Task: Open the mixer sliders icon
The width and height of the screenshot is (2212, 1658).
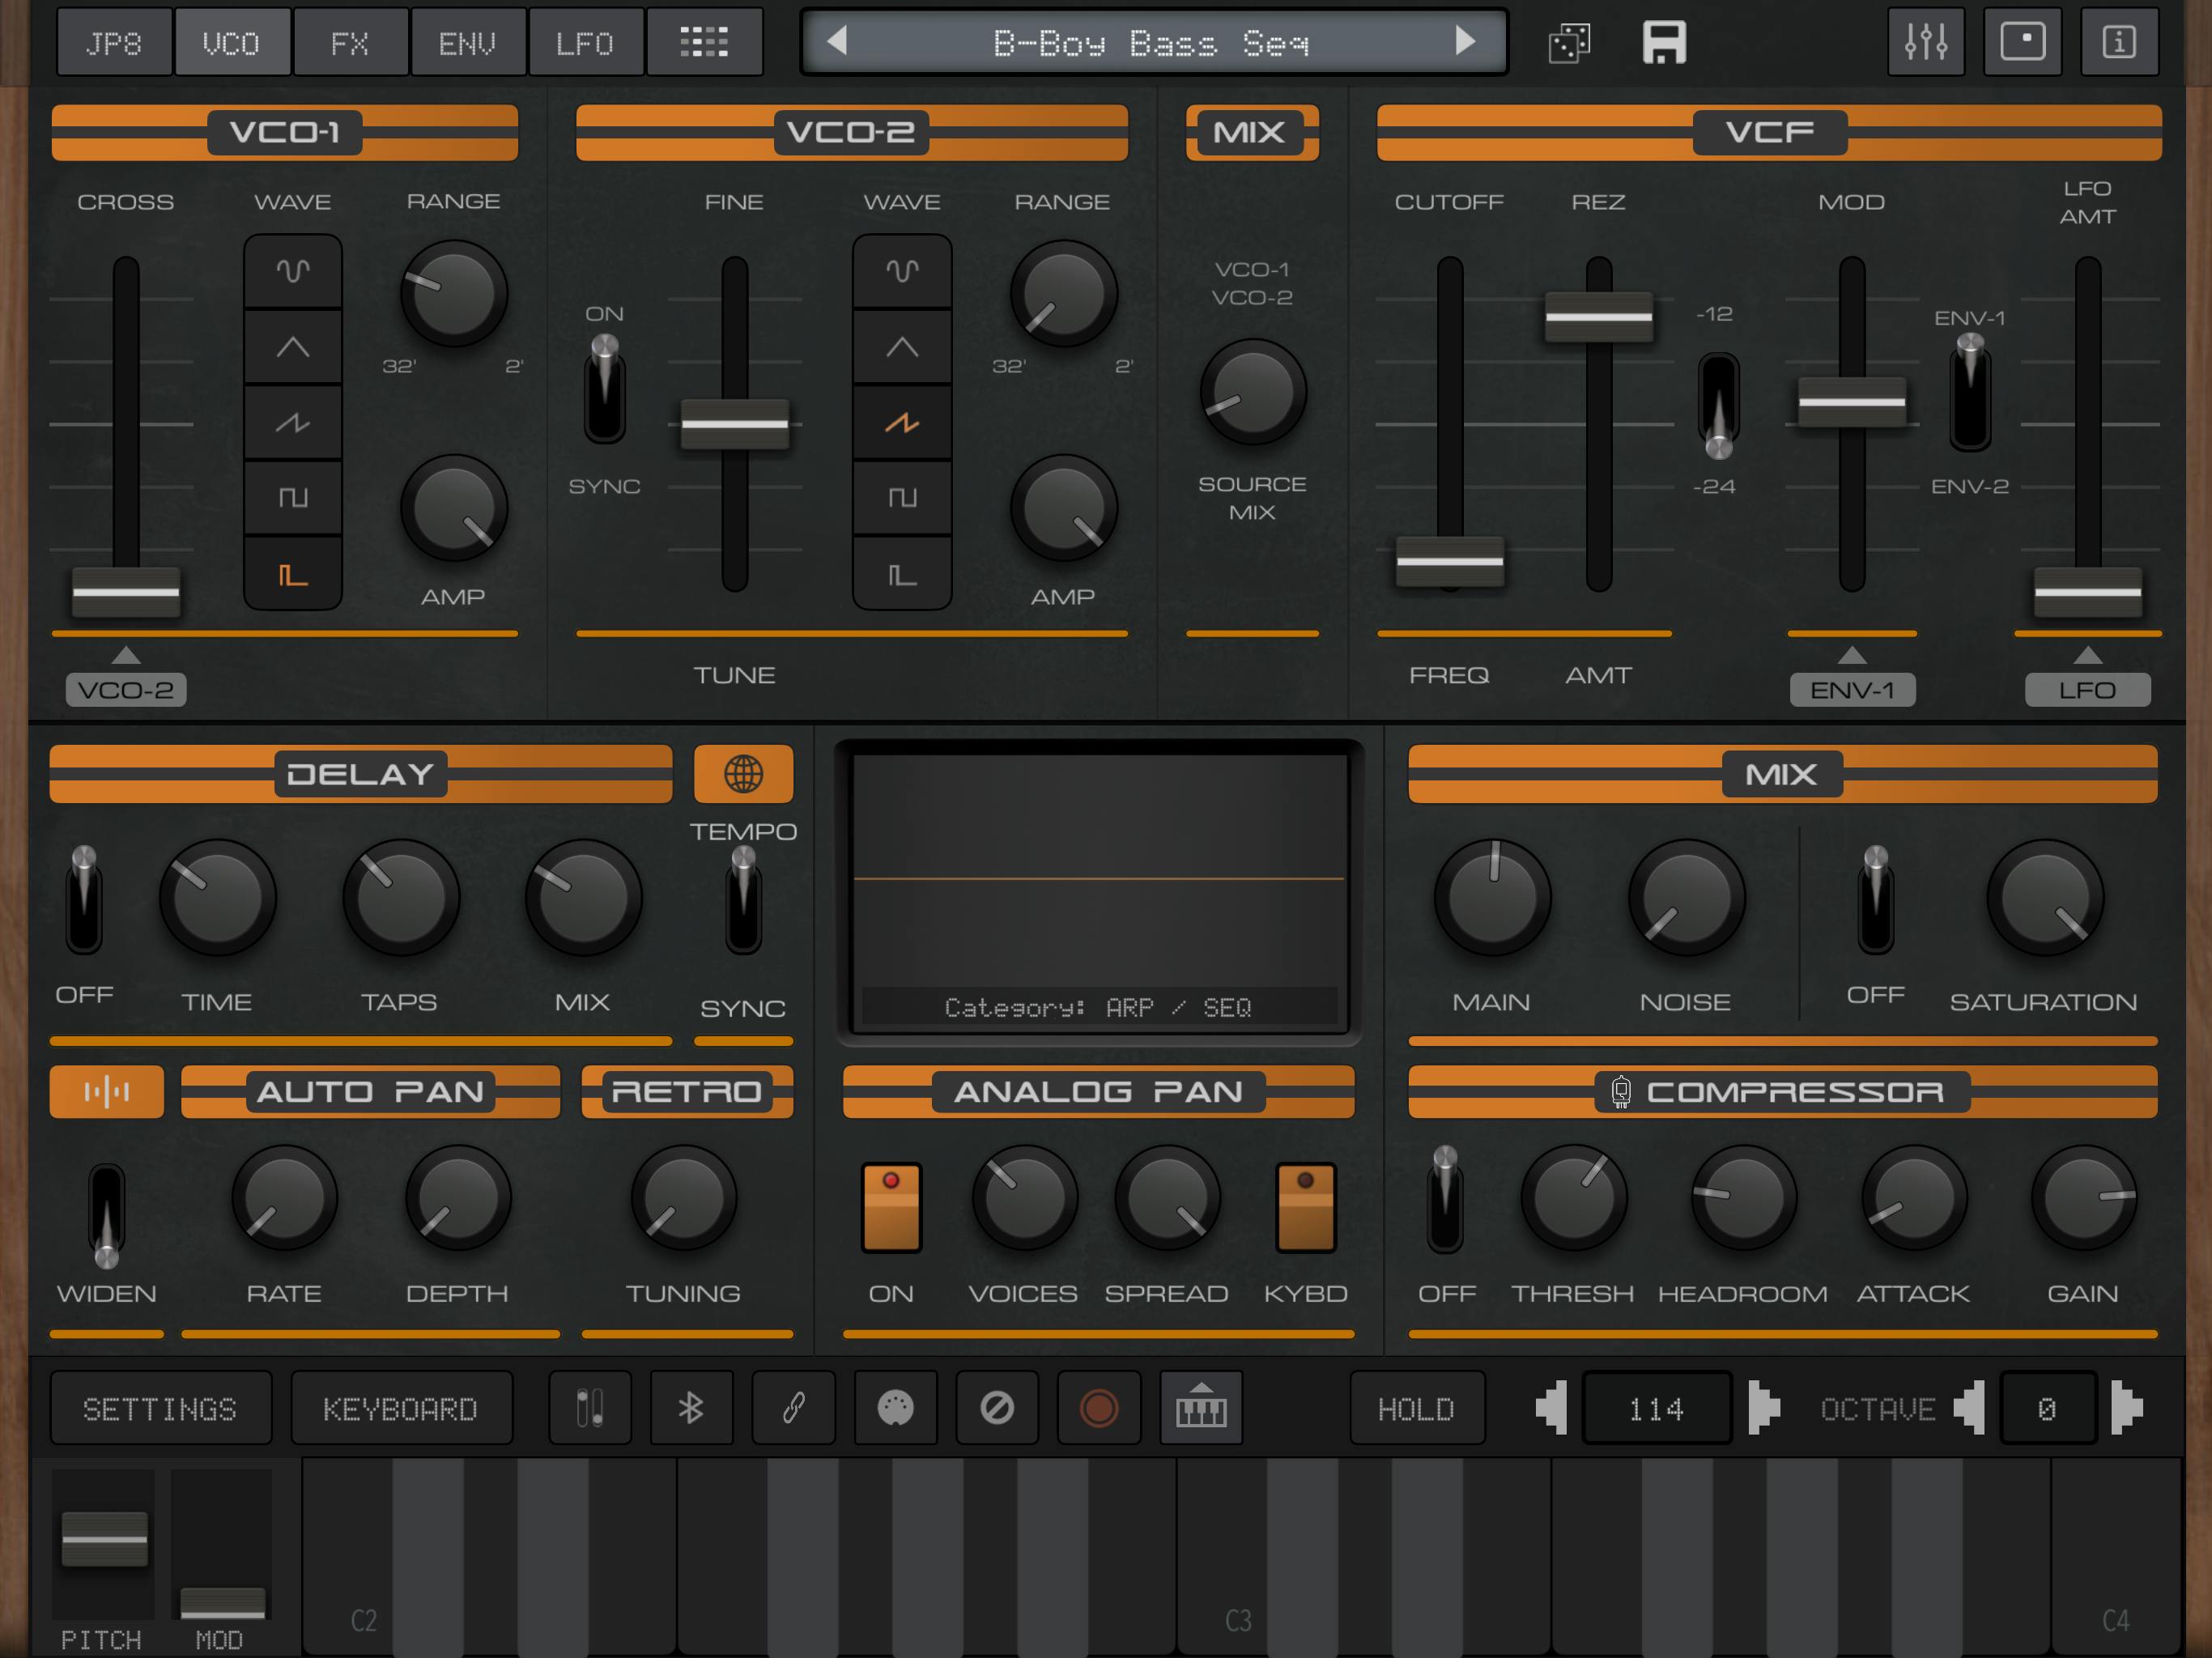Action: click(x=1925, y=42)
